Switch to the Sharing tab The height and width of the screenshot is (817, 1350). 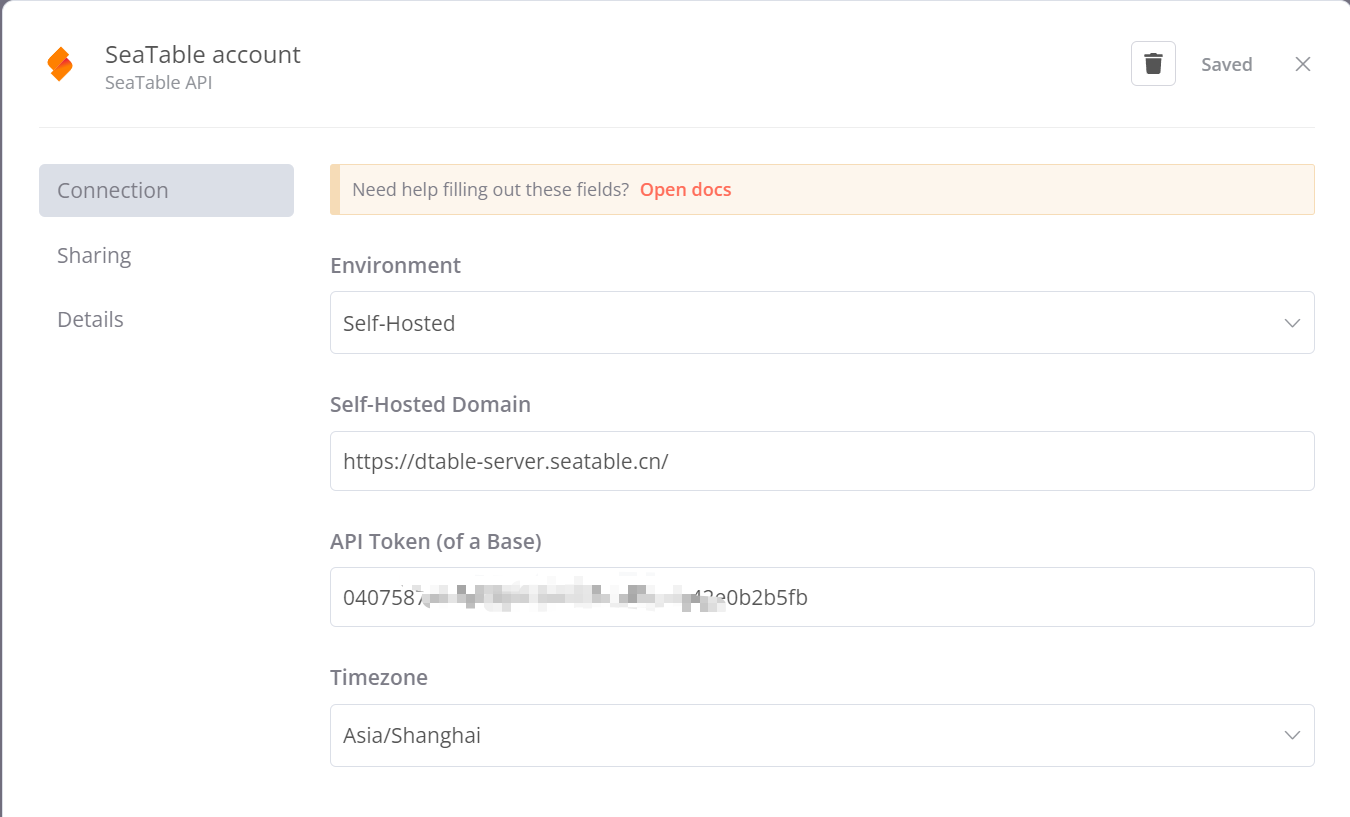point(94,255)
